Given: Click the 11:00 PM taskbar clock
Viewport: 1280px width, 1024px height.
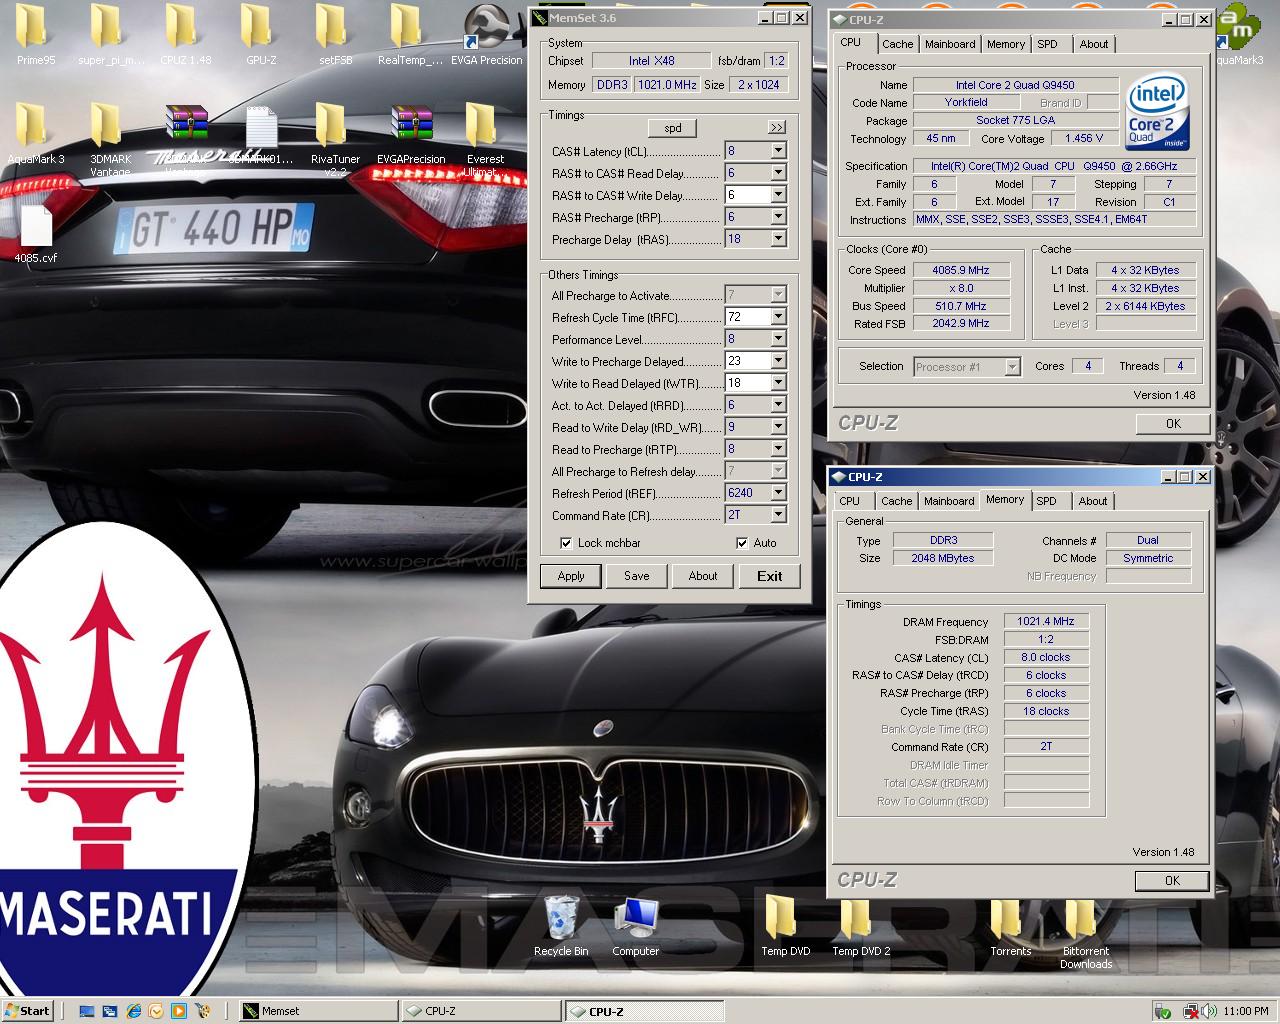Looking at the screenshot, I should click(1246, 1011).
